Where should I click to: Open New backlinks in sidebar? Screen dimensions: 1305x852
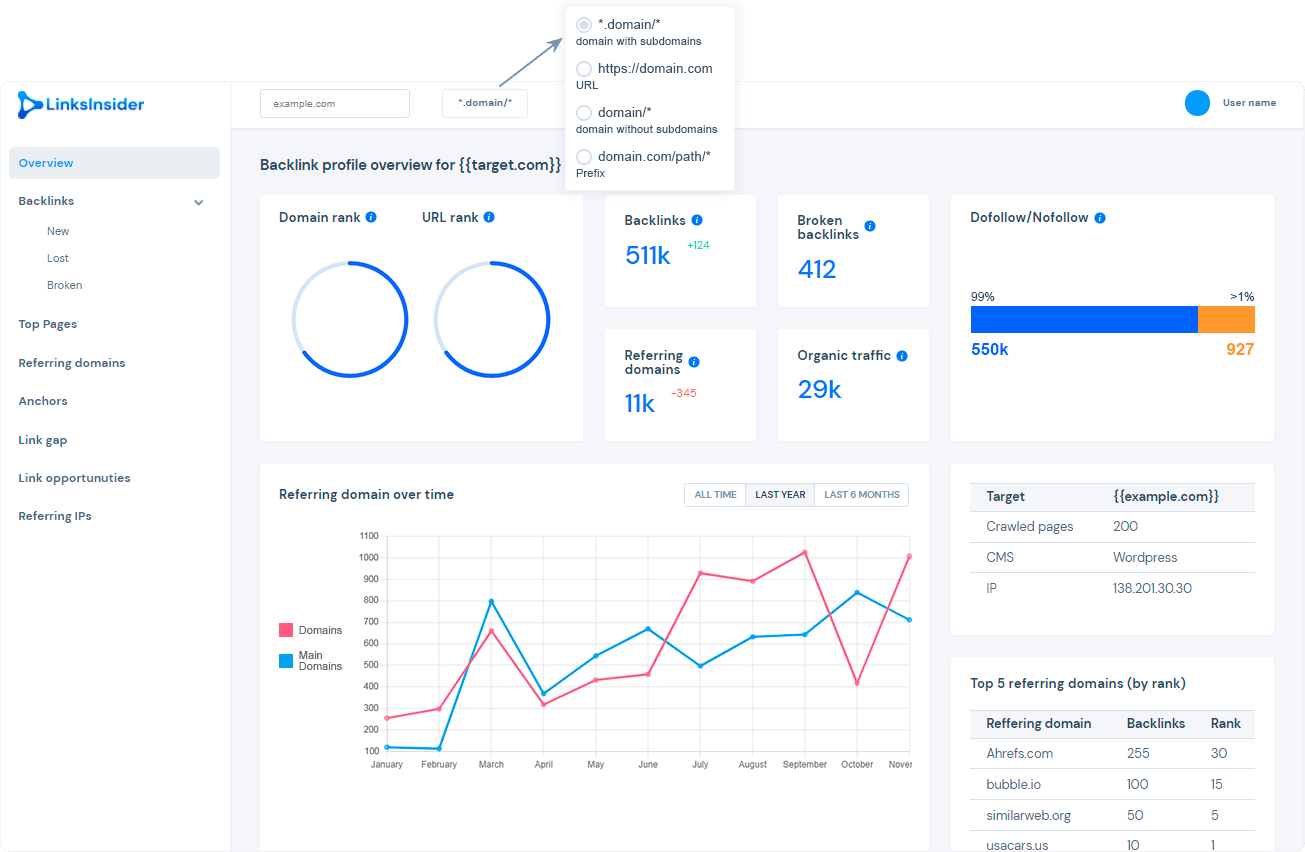58,231
